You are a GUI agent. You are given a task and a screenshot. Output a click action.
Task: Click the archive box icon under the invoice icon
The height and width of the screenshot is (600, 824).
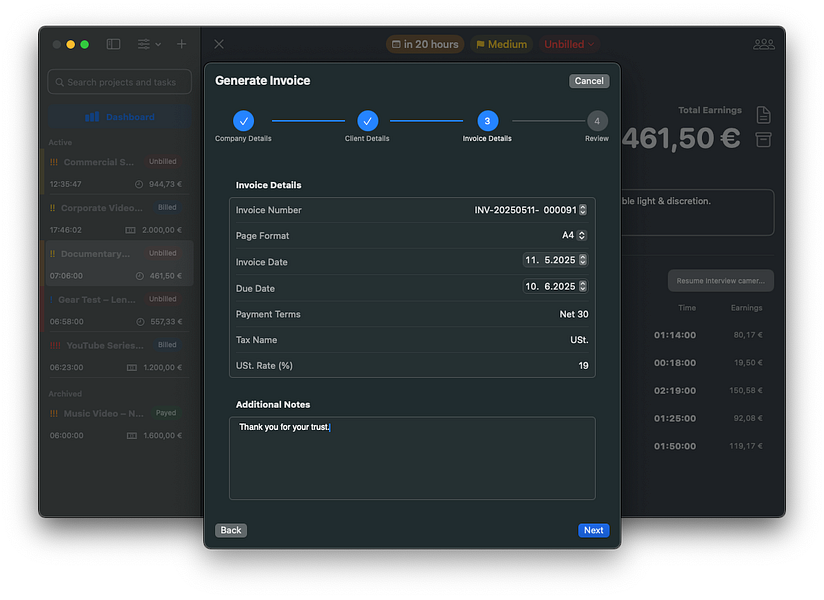click(x=764, y=140)
